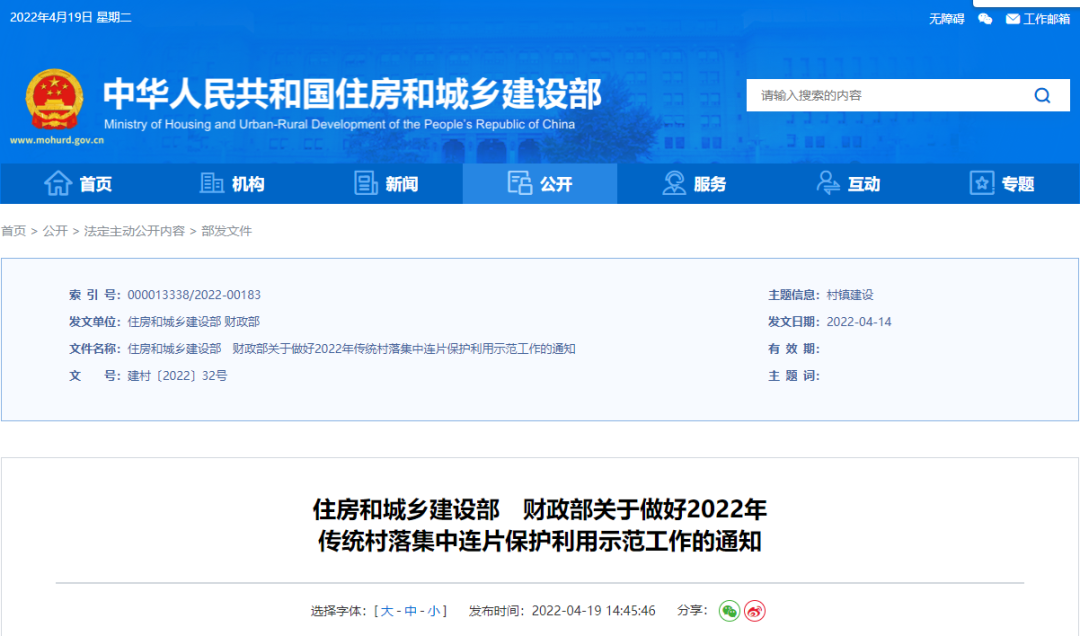1080x636 pixels.
Task: Click the article headline about 2022年传统村落
Action: click(540, 525)
